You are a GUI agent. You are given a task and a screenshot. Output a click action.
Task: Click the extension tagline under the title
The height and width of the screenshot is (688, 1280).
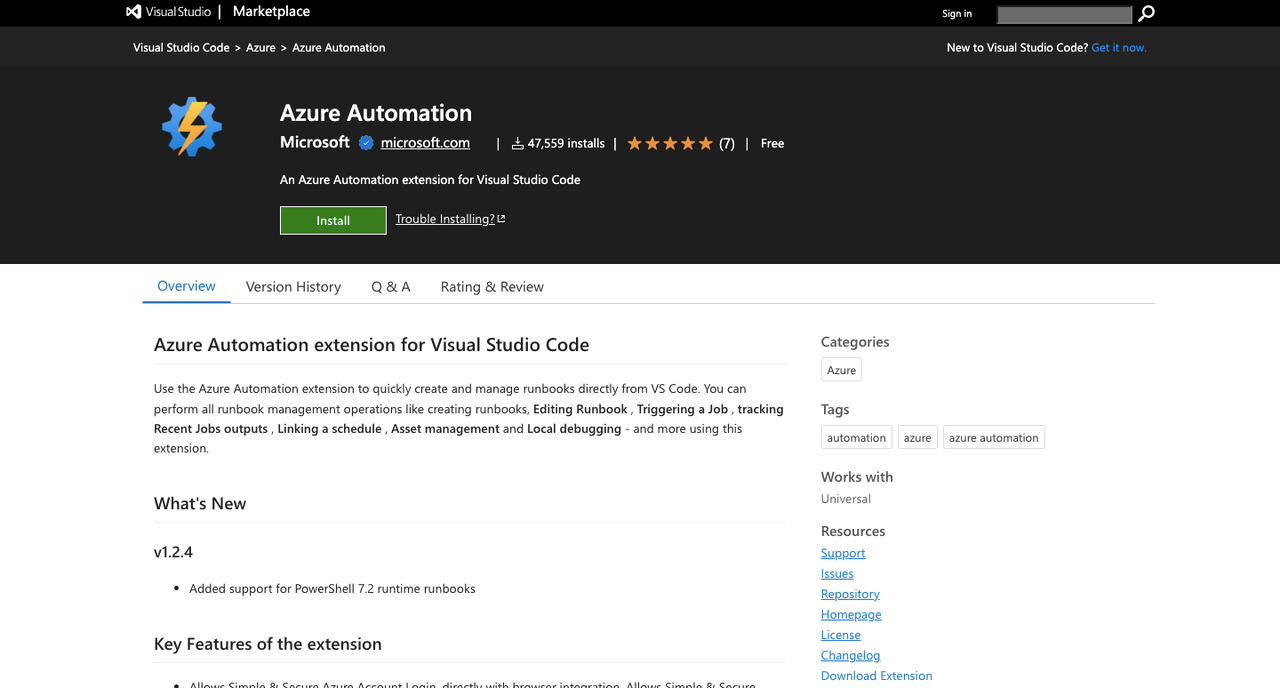click(430, 180)
